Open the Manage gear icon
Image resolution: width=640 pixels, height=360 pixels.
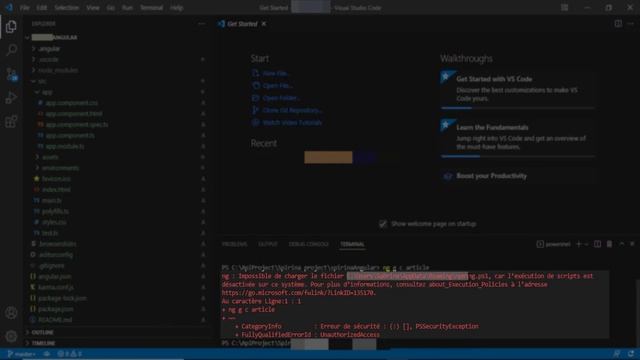pyautogui.click(x=11, y=336)
